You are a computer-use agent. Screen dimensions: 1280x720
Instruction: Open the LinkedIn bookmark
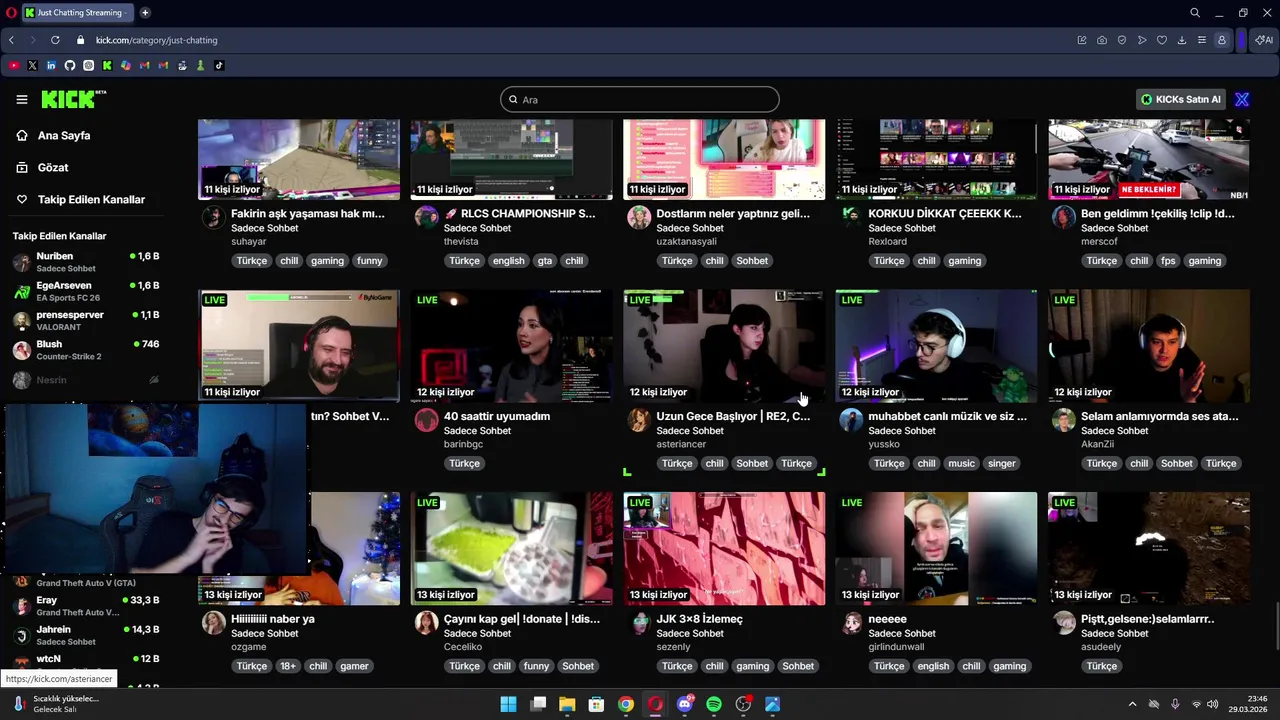pyautogui.click(x=51, y=65)
